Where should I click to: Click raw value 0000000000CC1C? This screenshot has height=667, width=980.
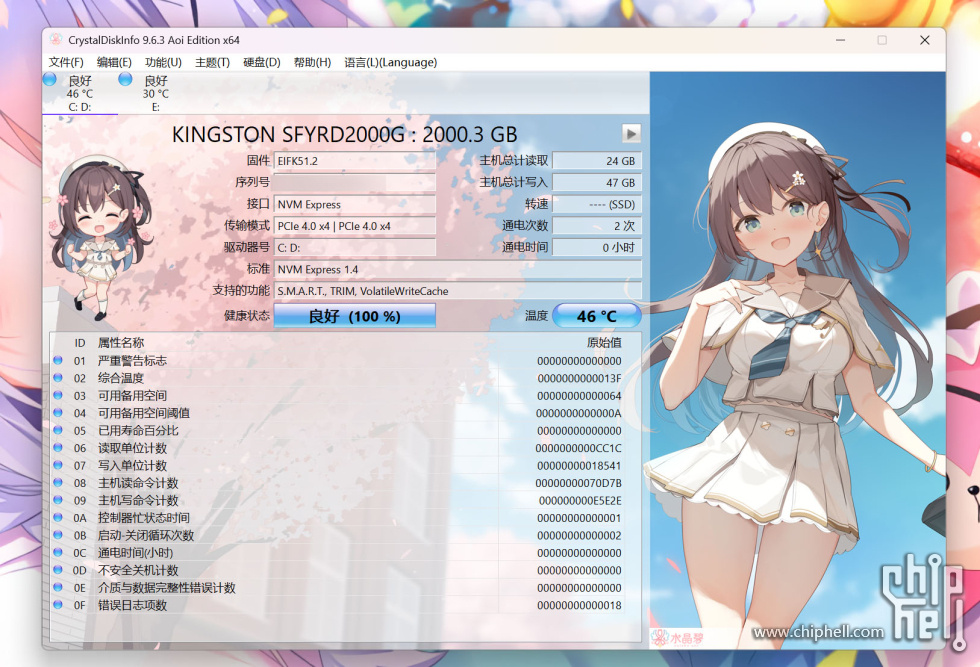pos(578,448)
